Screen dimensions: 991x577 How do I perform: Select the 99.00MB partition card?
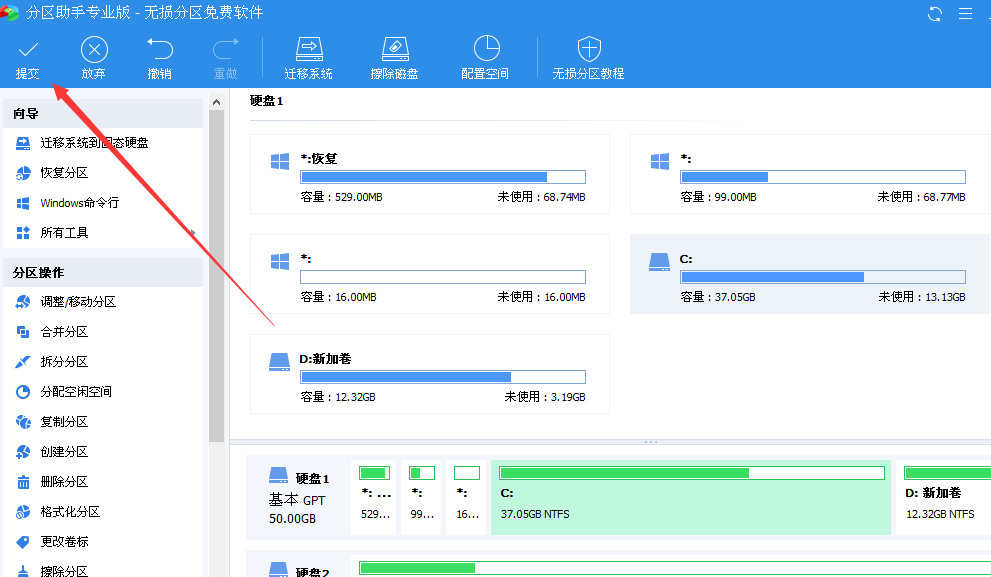click(x=810, y=174)
